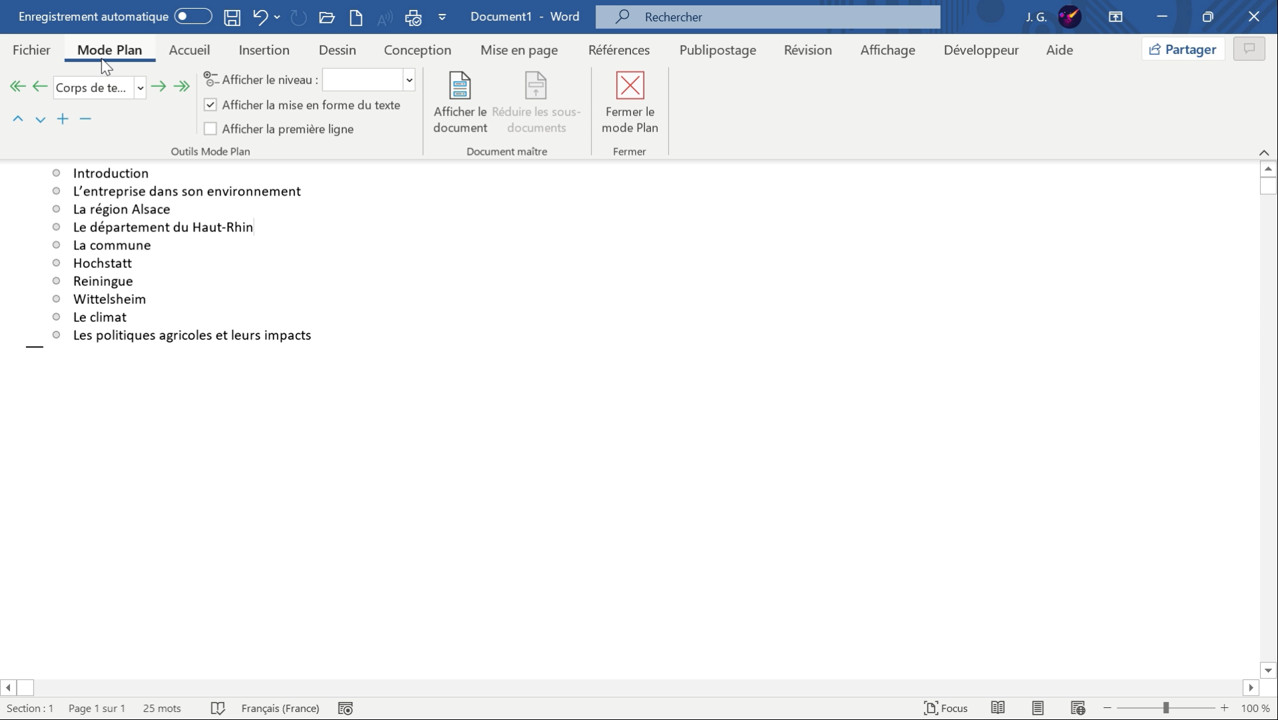The image size is (1278, 720).
Task: Uncheck Afficher la mise en forme du texte
Action: click(x=210, y=105)
